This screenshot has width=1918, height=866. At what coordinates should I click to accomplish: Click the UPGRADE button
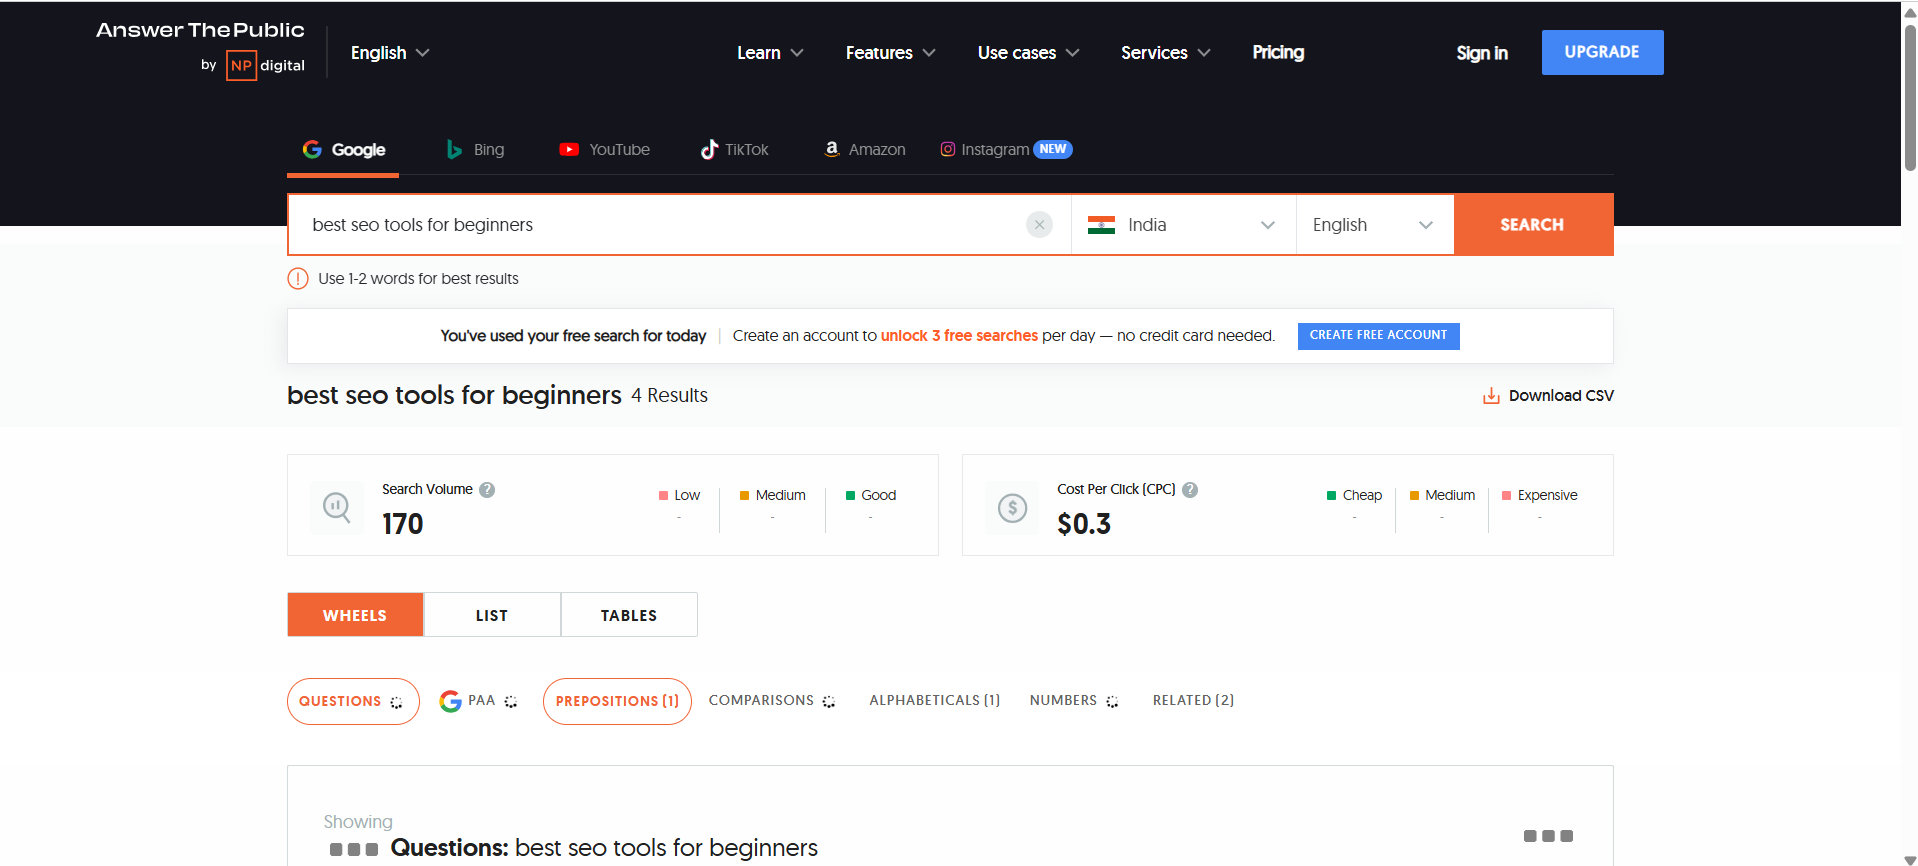[x=1602, y=52]
